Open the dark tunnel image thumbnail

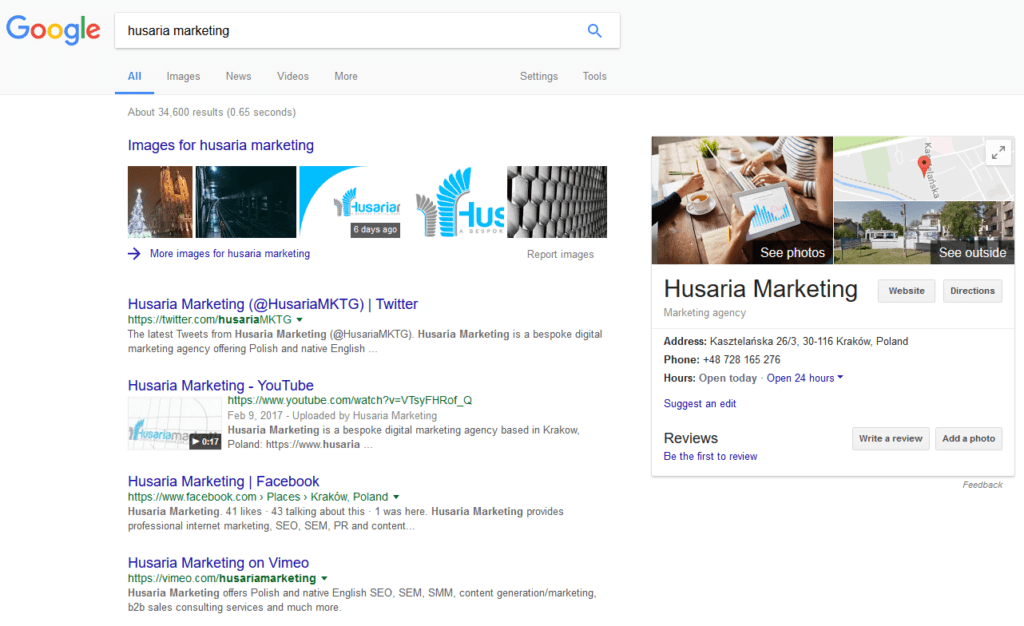tap(246, 202)
